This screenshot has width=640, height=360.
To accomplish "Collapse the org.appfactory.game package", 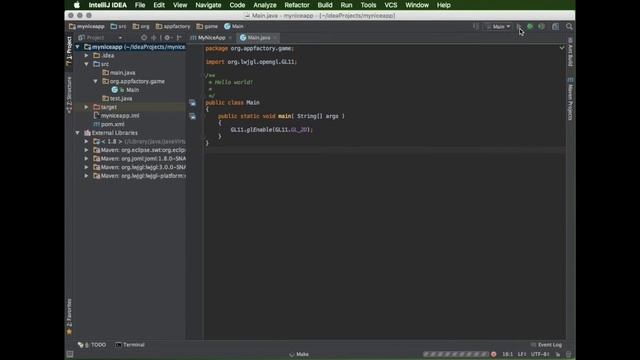I will click(x=95, y=81).
